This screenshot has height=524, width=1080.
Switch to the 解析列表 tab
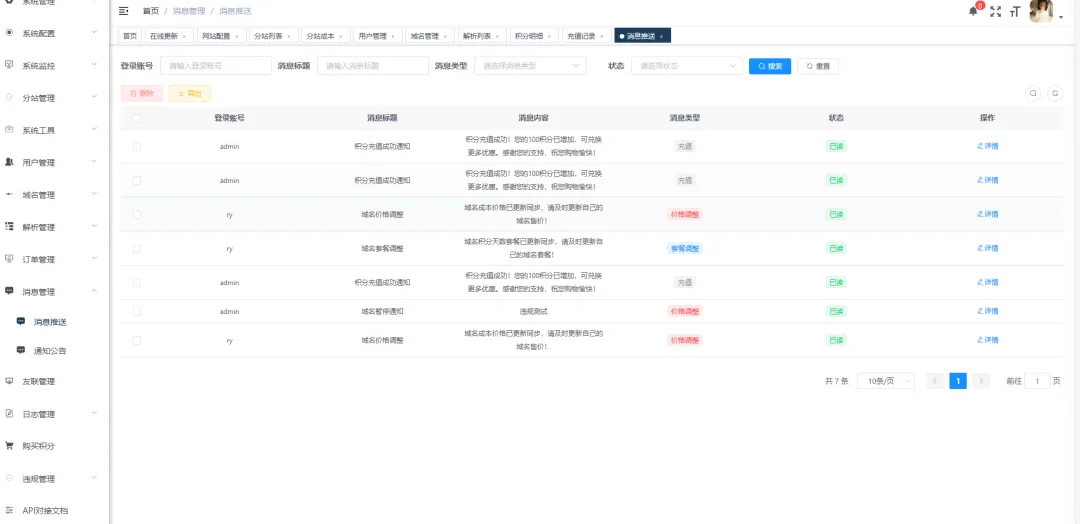point(480,36)
